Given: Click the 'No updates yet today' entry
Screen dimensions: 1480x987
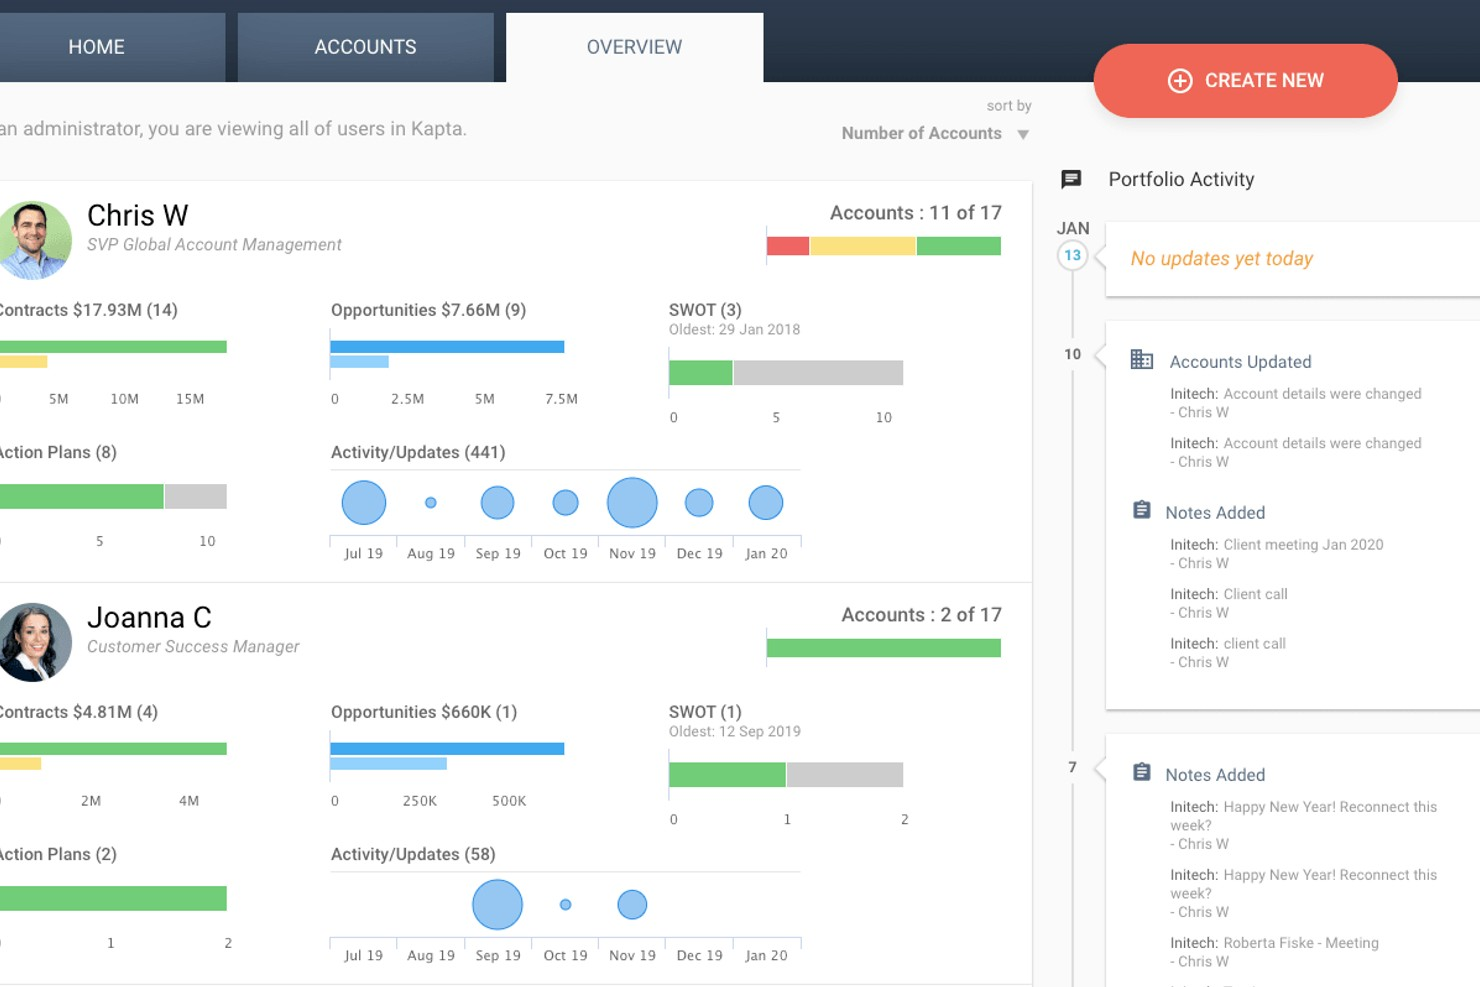Looking at the screenshot, I should tap(1220, 258).
